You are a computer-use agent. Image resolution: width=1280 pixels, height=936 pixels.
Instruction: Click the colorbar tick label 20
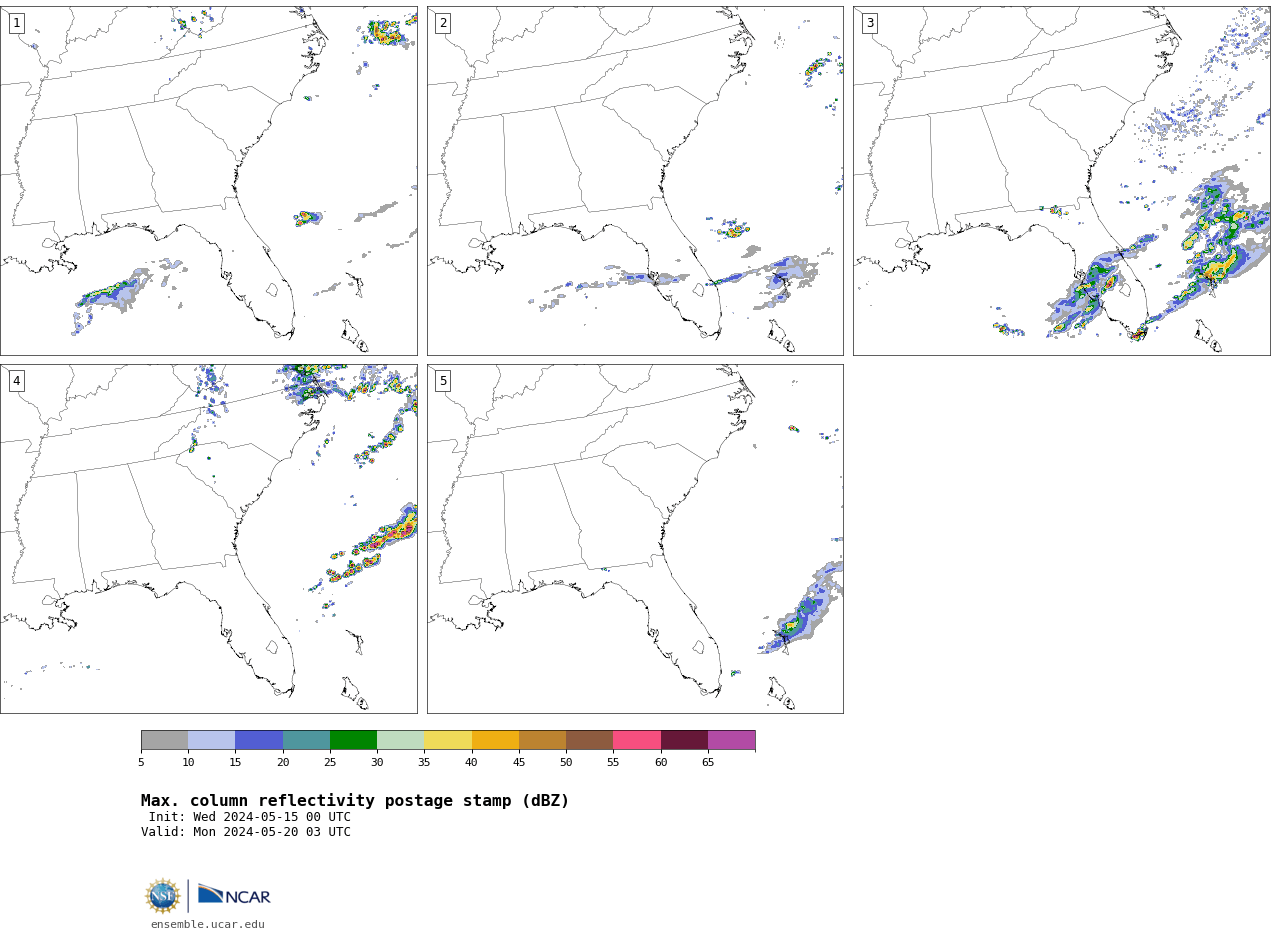point(283,763)
